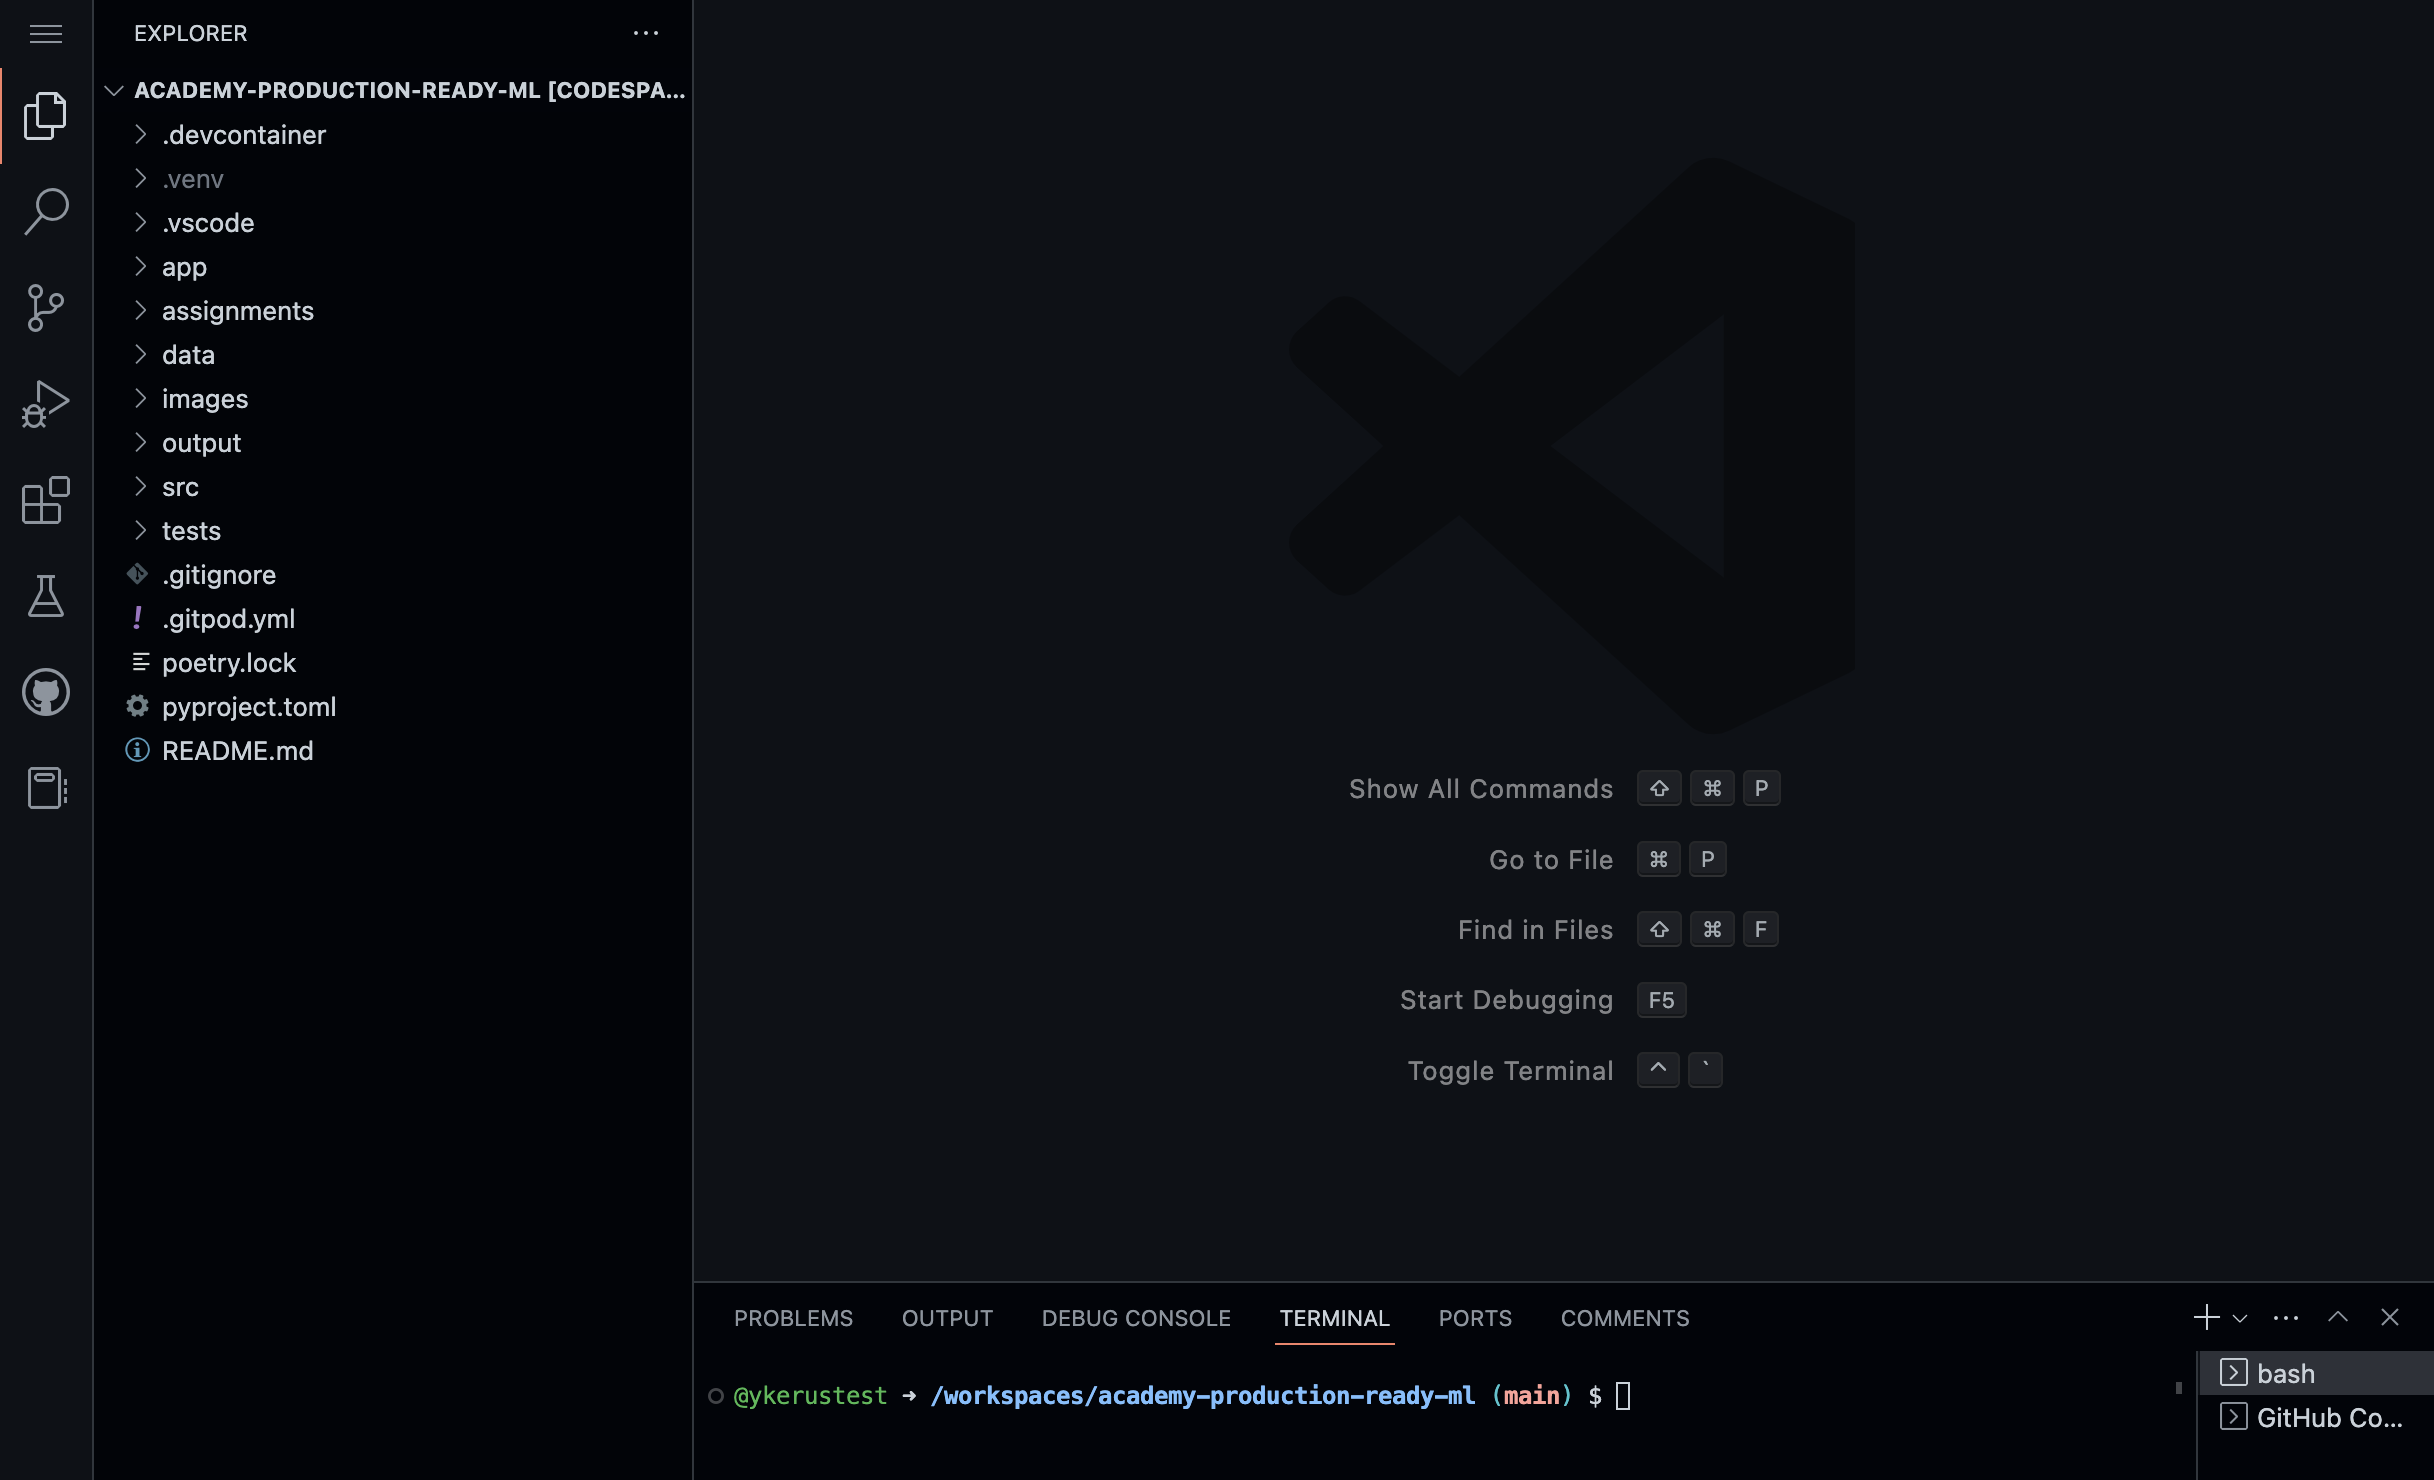Expand the assignments folder

(237, 311)
